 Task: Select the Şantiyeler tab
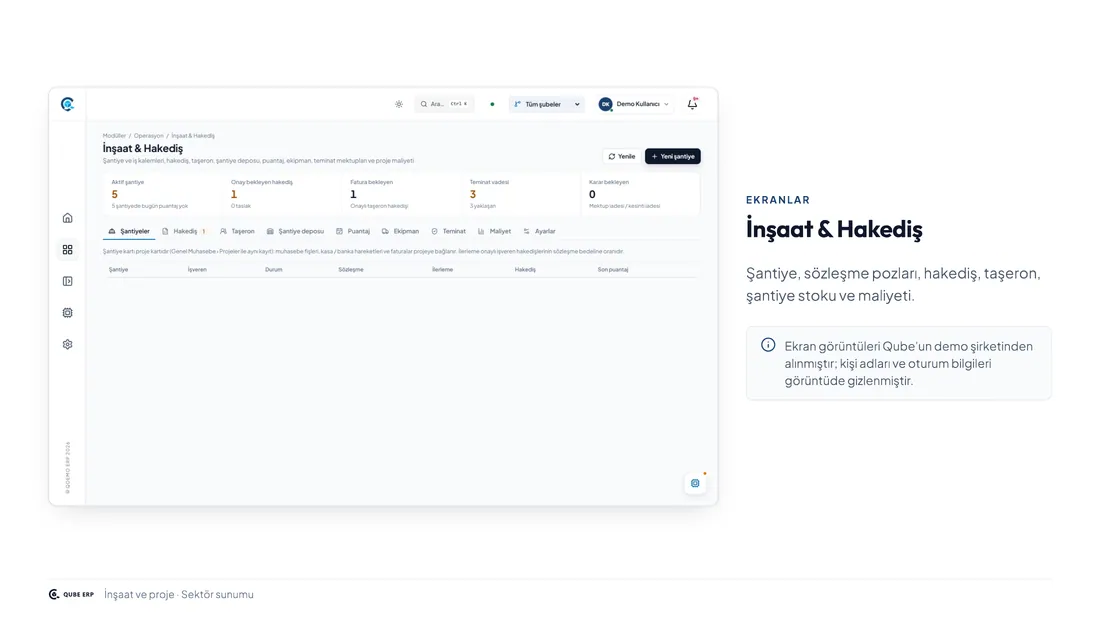pyautogui.click(x=129, y=231)
